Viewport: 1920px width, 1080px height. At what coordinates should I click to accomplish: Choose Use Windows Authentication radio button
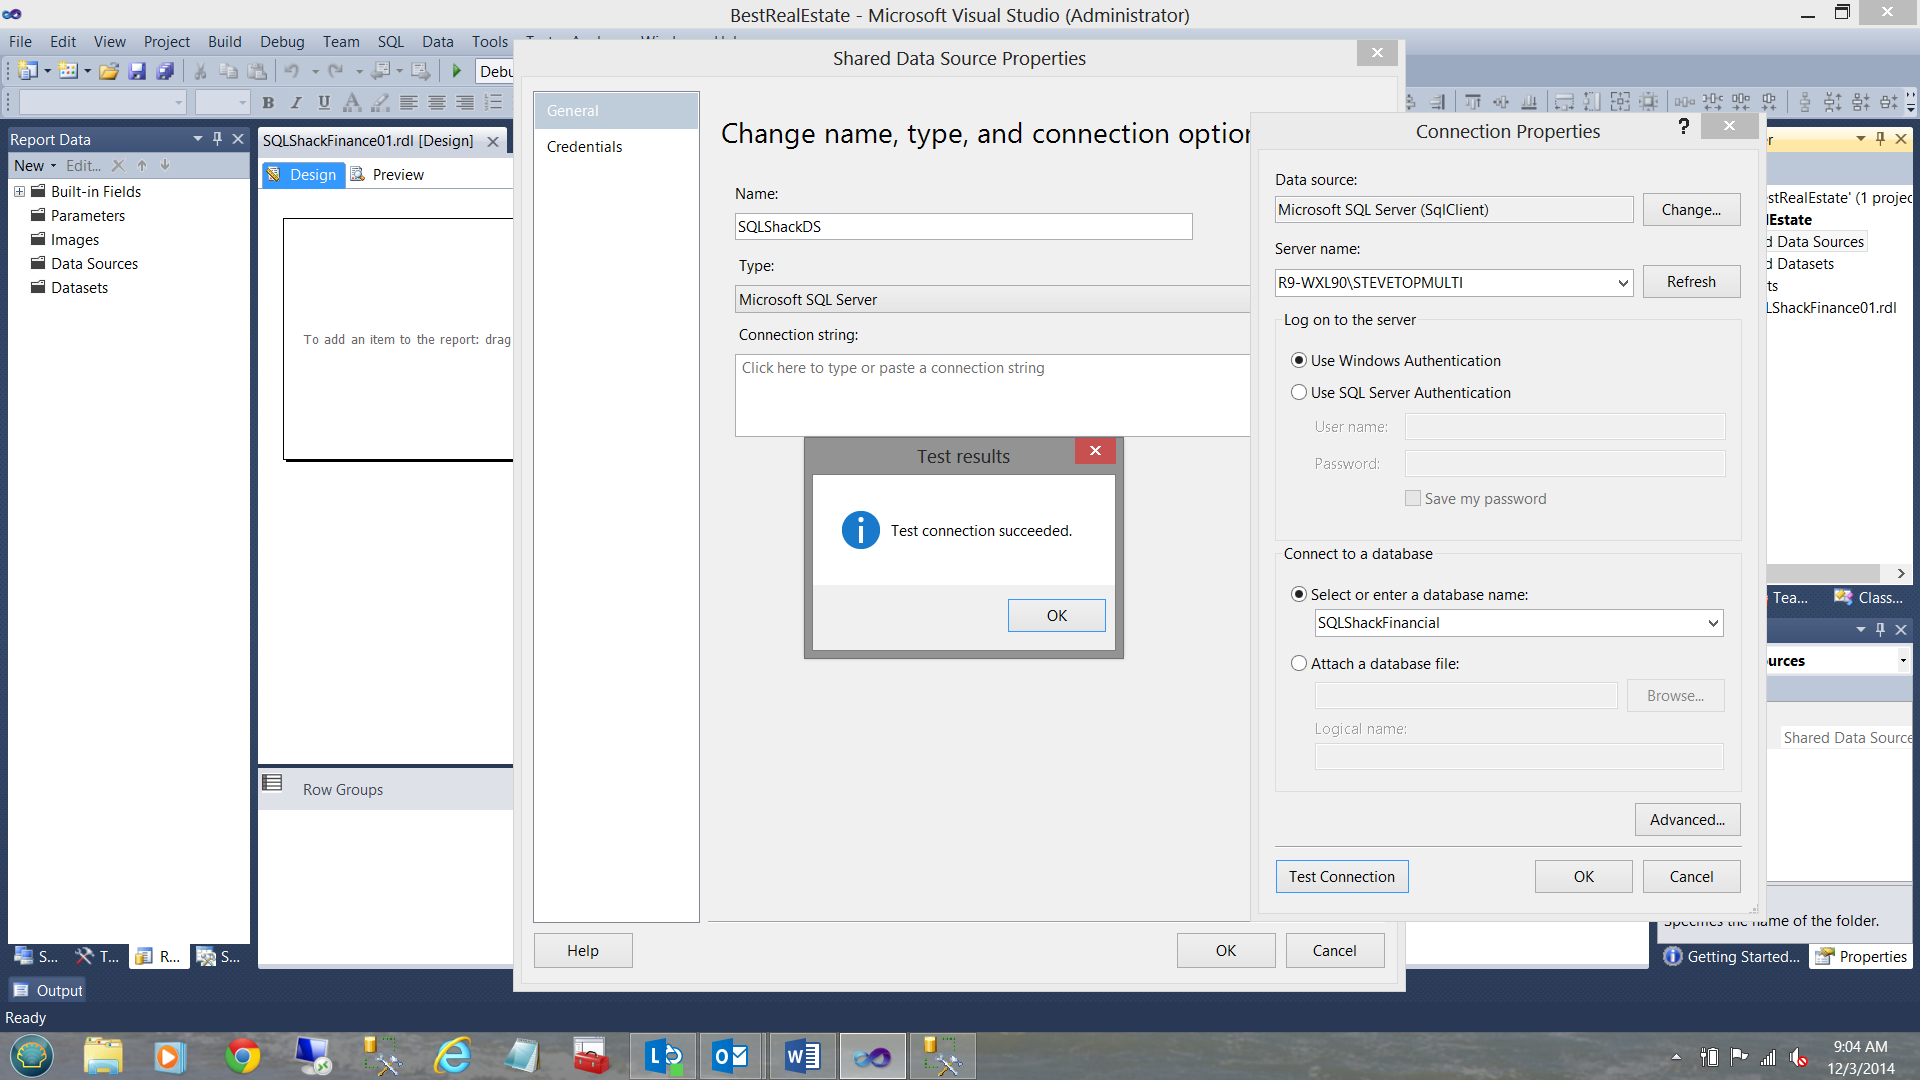click(1299, 360)
